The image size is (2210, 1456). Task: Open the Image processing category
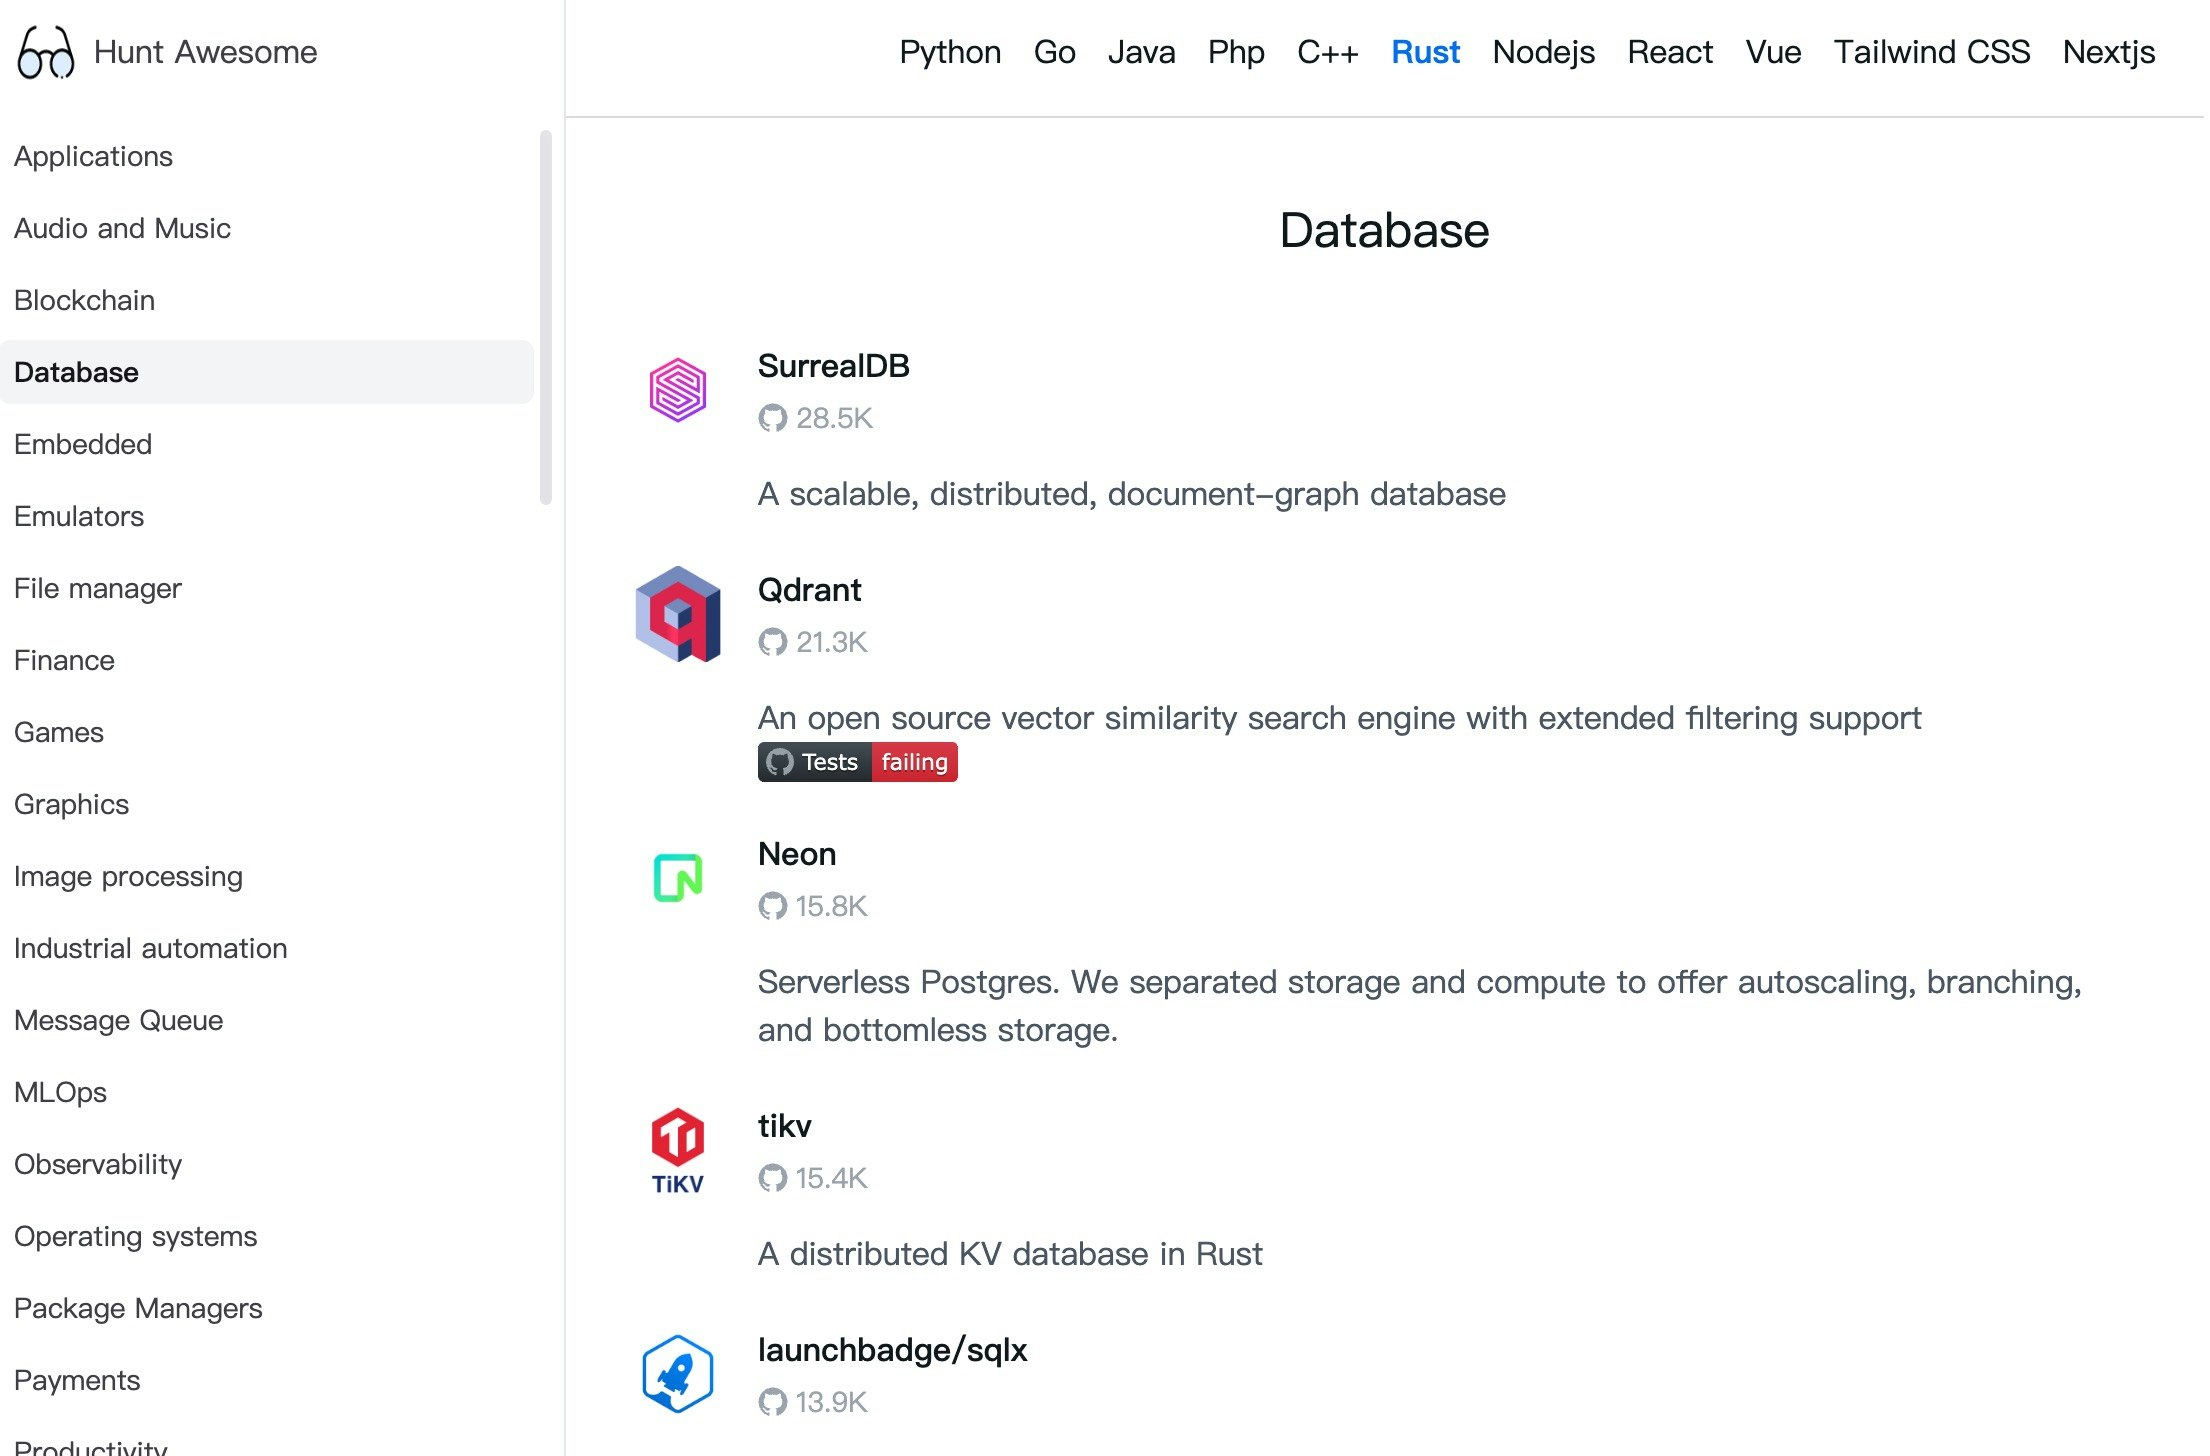coord(128,876)
